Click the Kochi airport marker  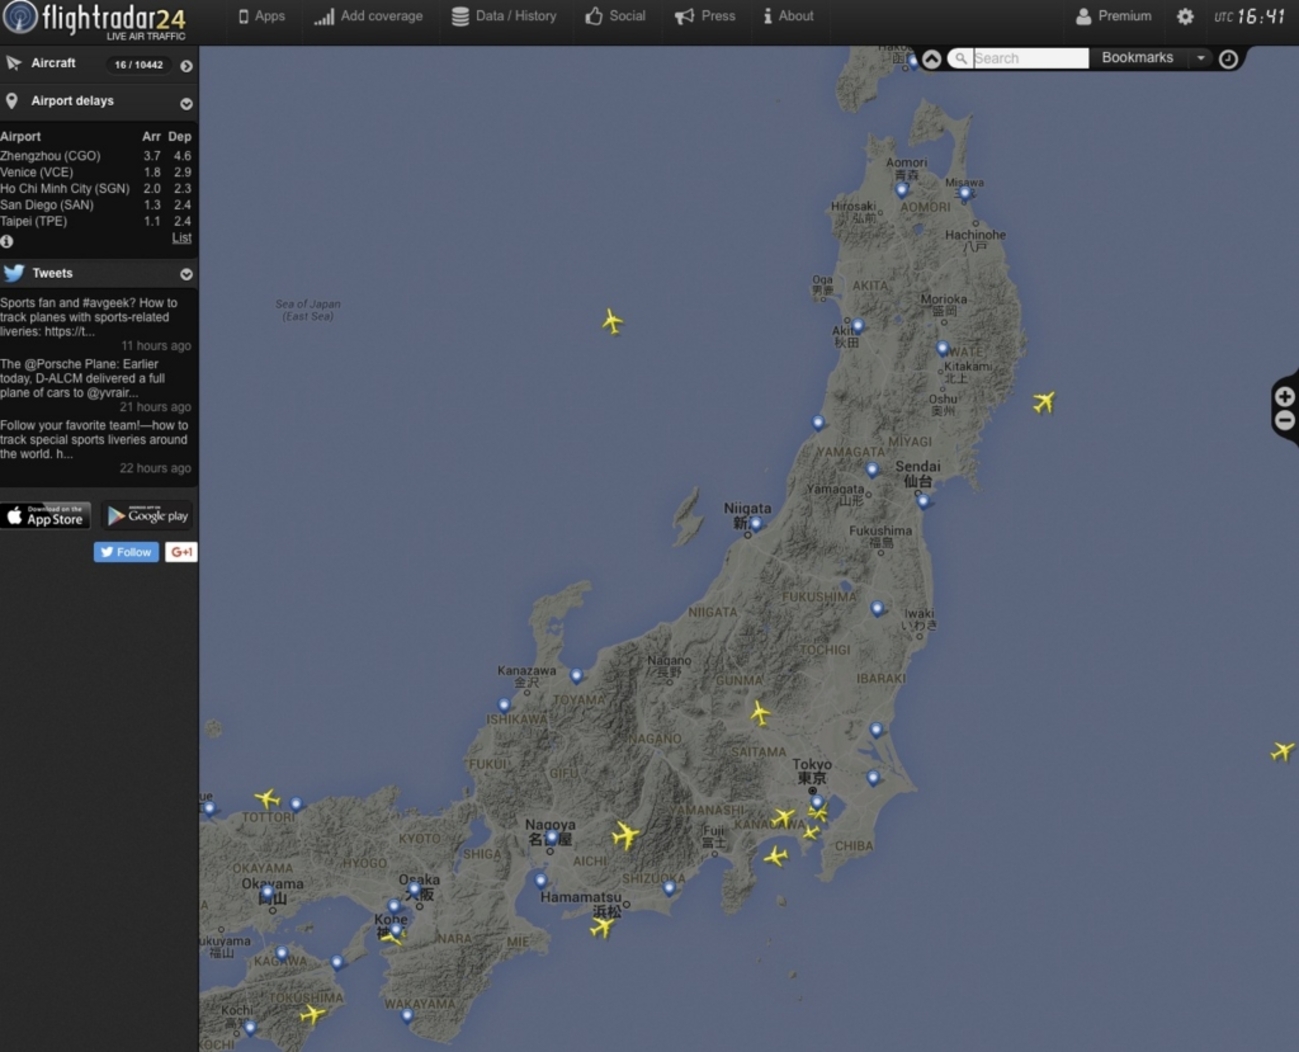(x=250, y=1027)
